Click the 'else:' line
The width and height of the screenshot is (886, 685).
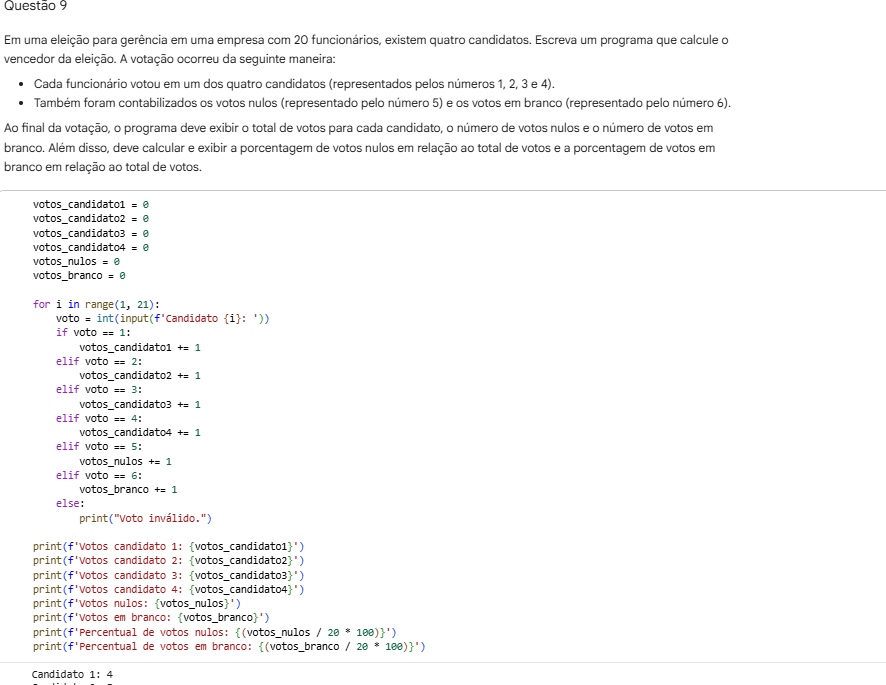coord(70,504)
